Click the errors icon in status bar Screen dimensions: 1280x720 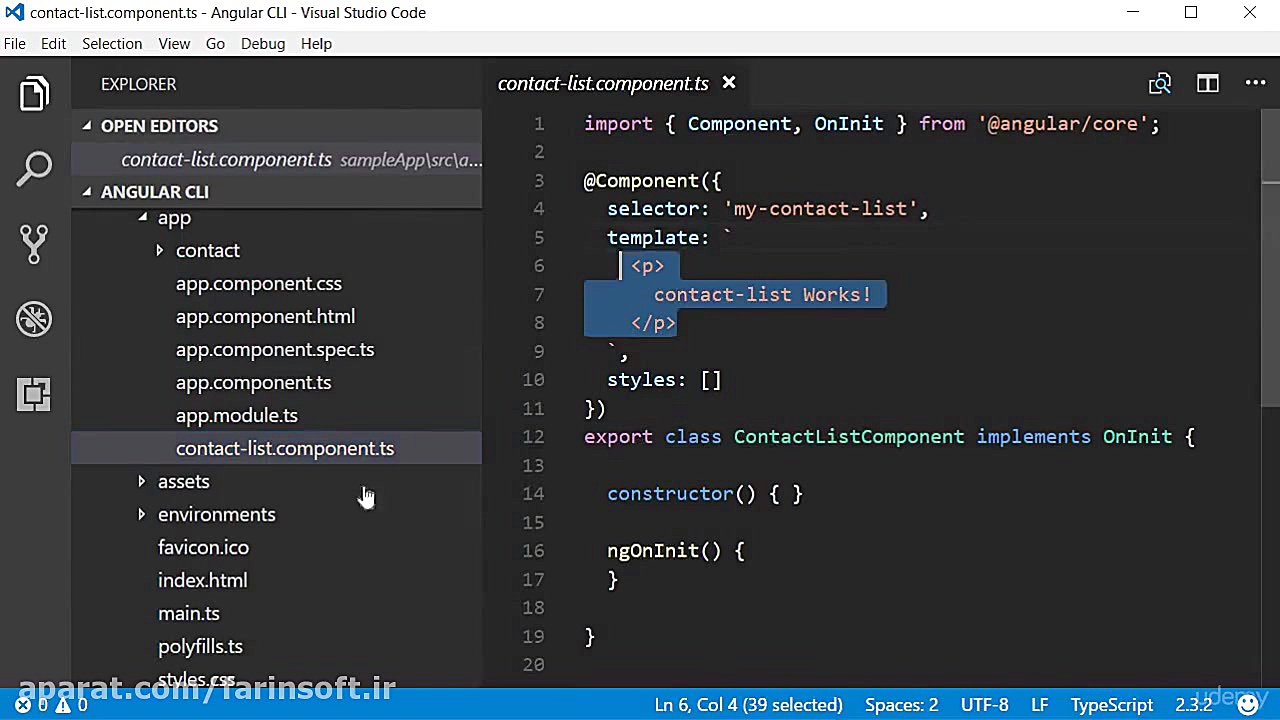coord(23,705)
